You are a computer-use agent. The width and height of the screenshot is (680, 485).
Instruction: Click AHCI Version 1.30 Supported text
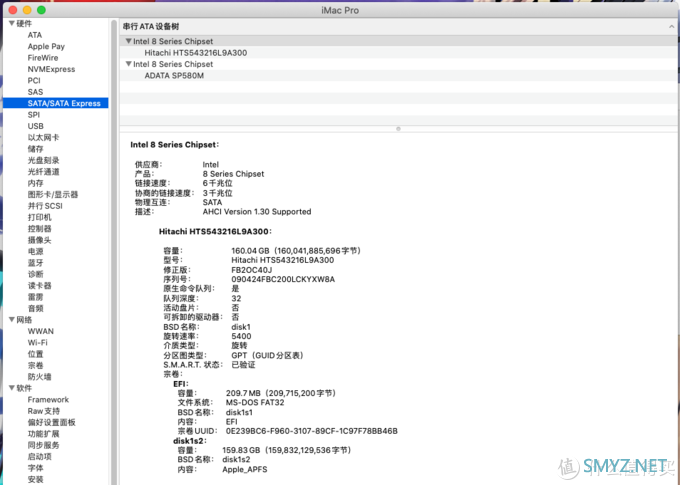coord(257,212)
